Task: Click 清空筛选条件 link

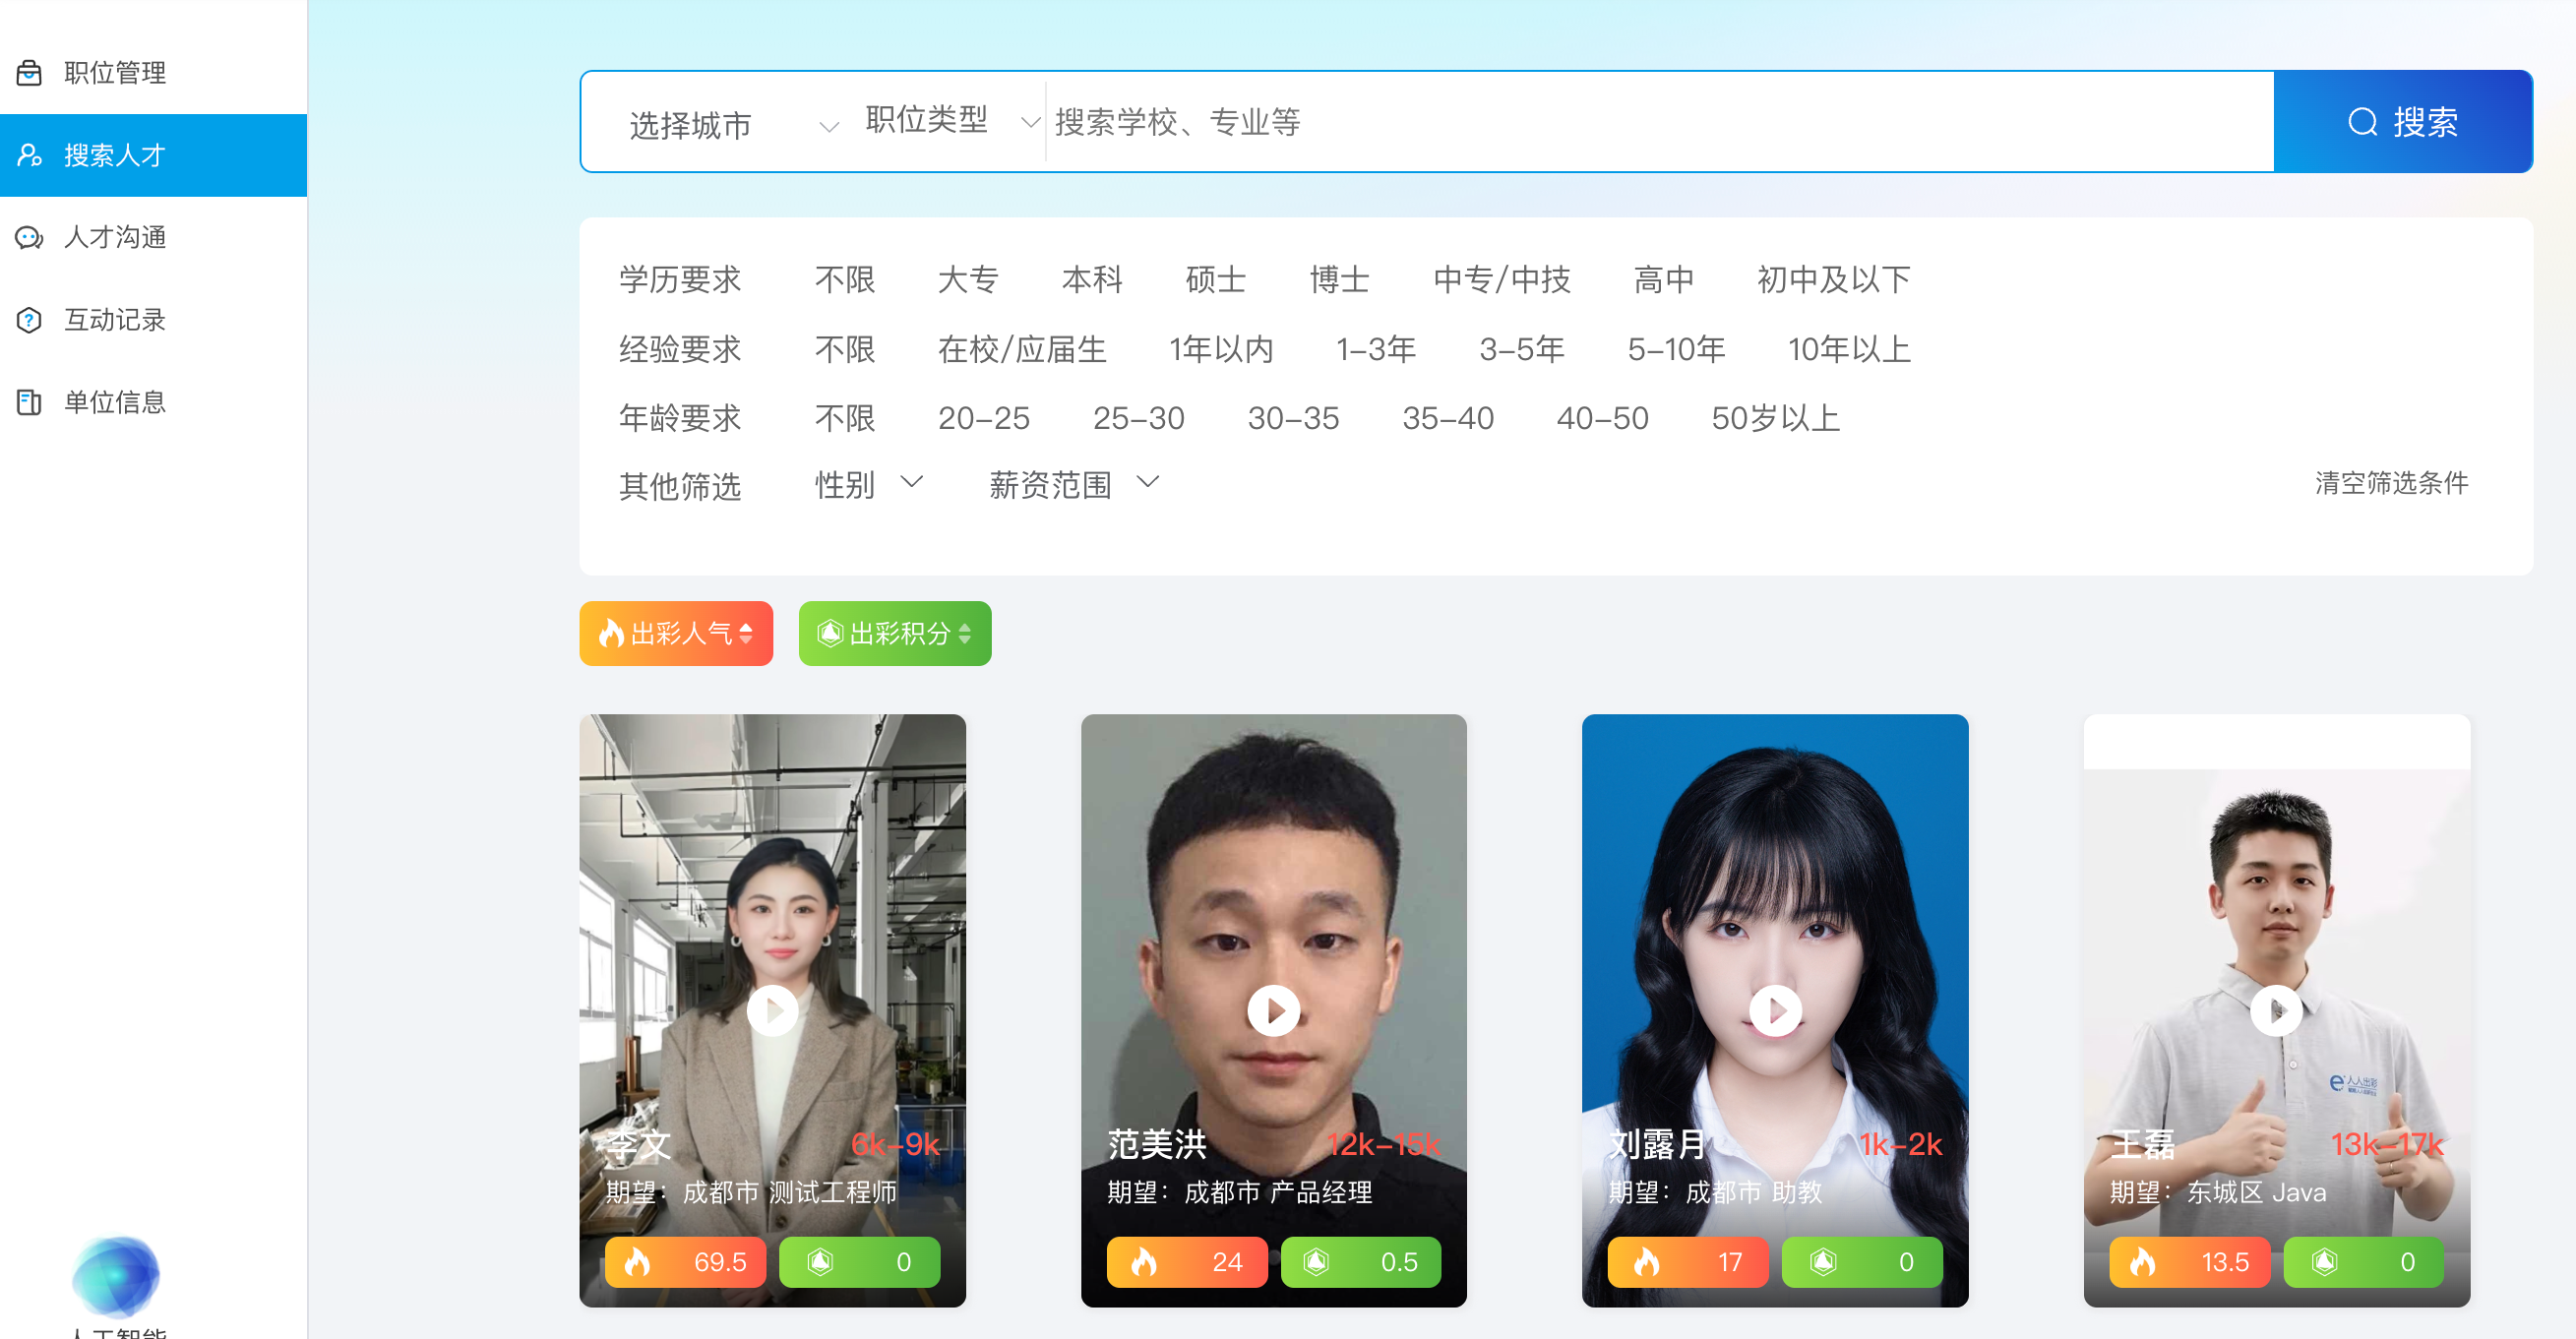Action: [2391, 483]
